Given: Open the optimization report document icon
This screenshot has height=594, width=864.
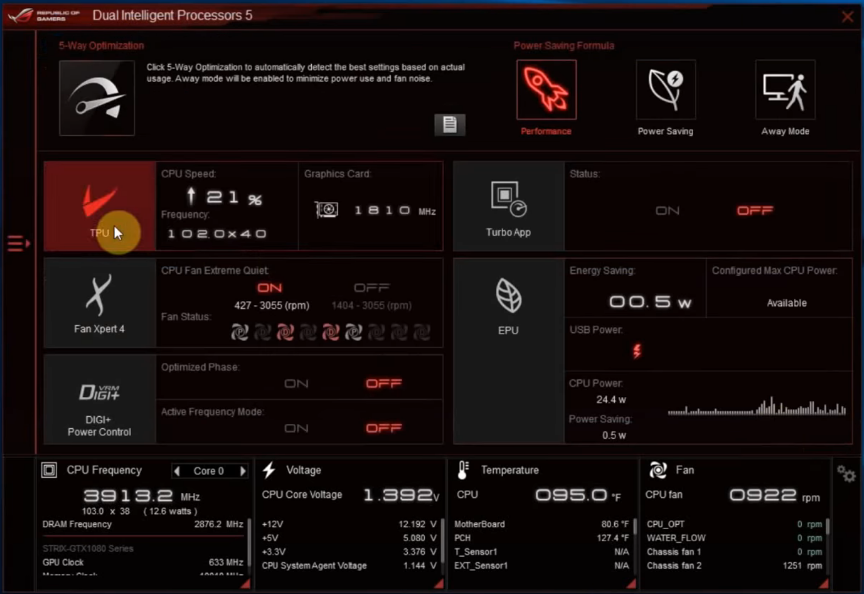Looking at the screenshot, I should click(450, 125).
